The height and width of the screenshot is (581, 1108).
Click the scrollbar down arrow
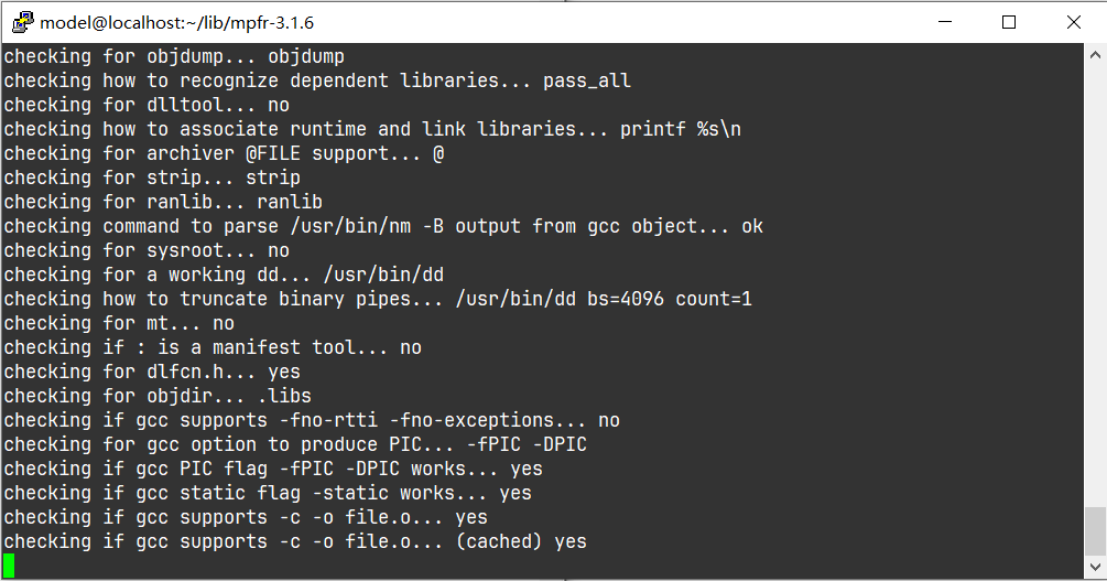(1095, 567)
